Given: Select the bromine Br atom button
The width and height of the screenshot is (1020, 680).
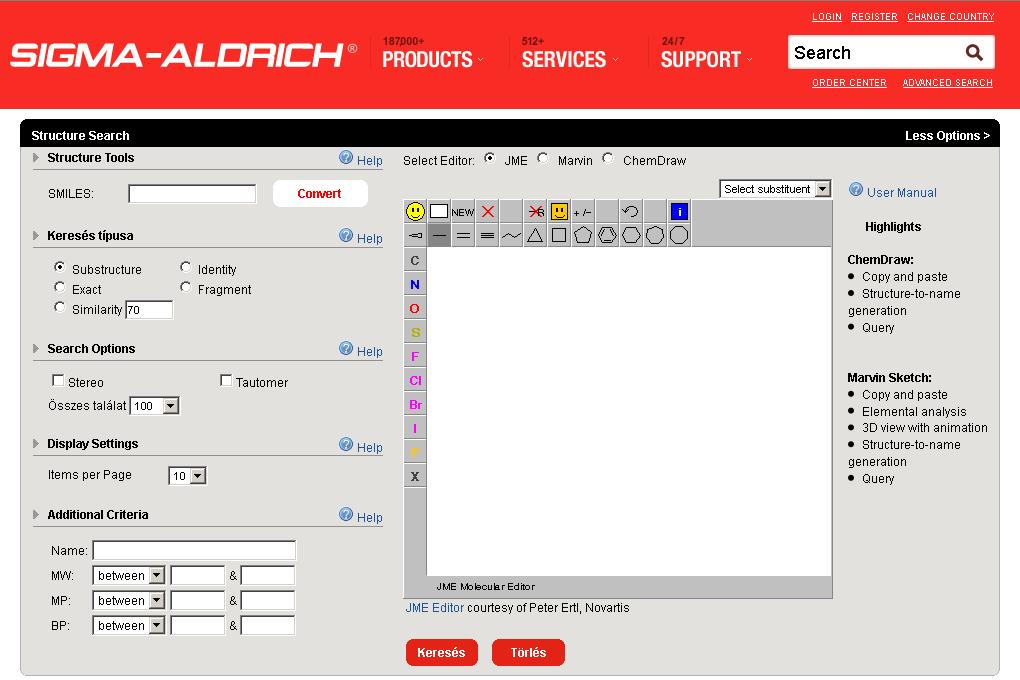Looking at the screenshot, I should [415, 405].
